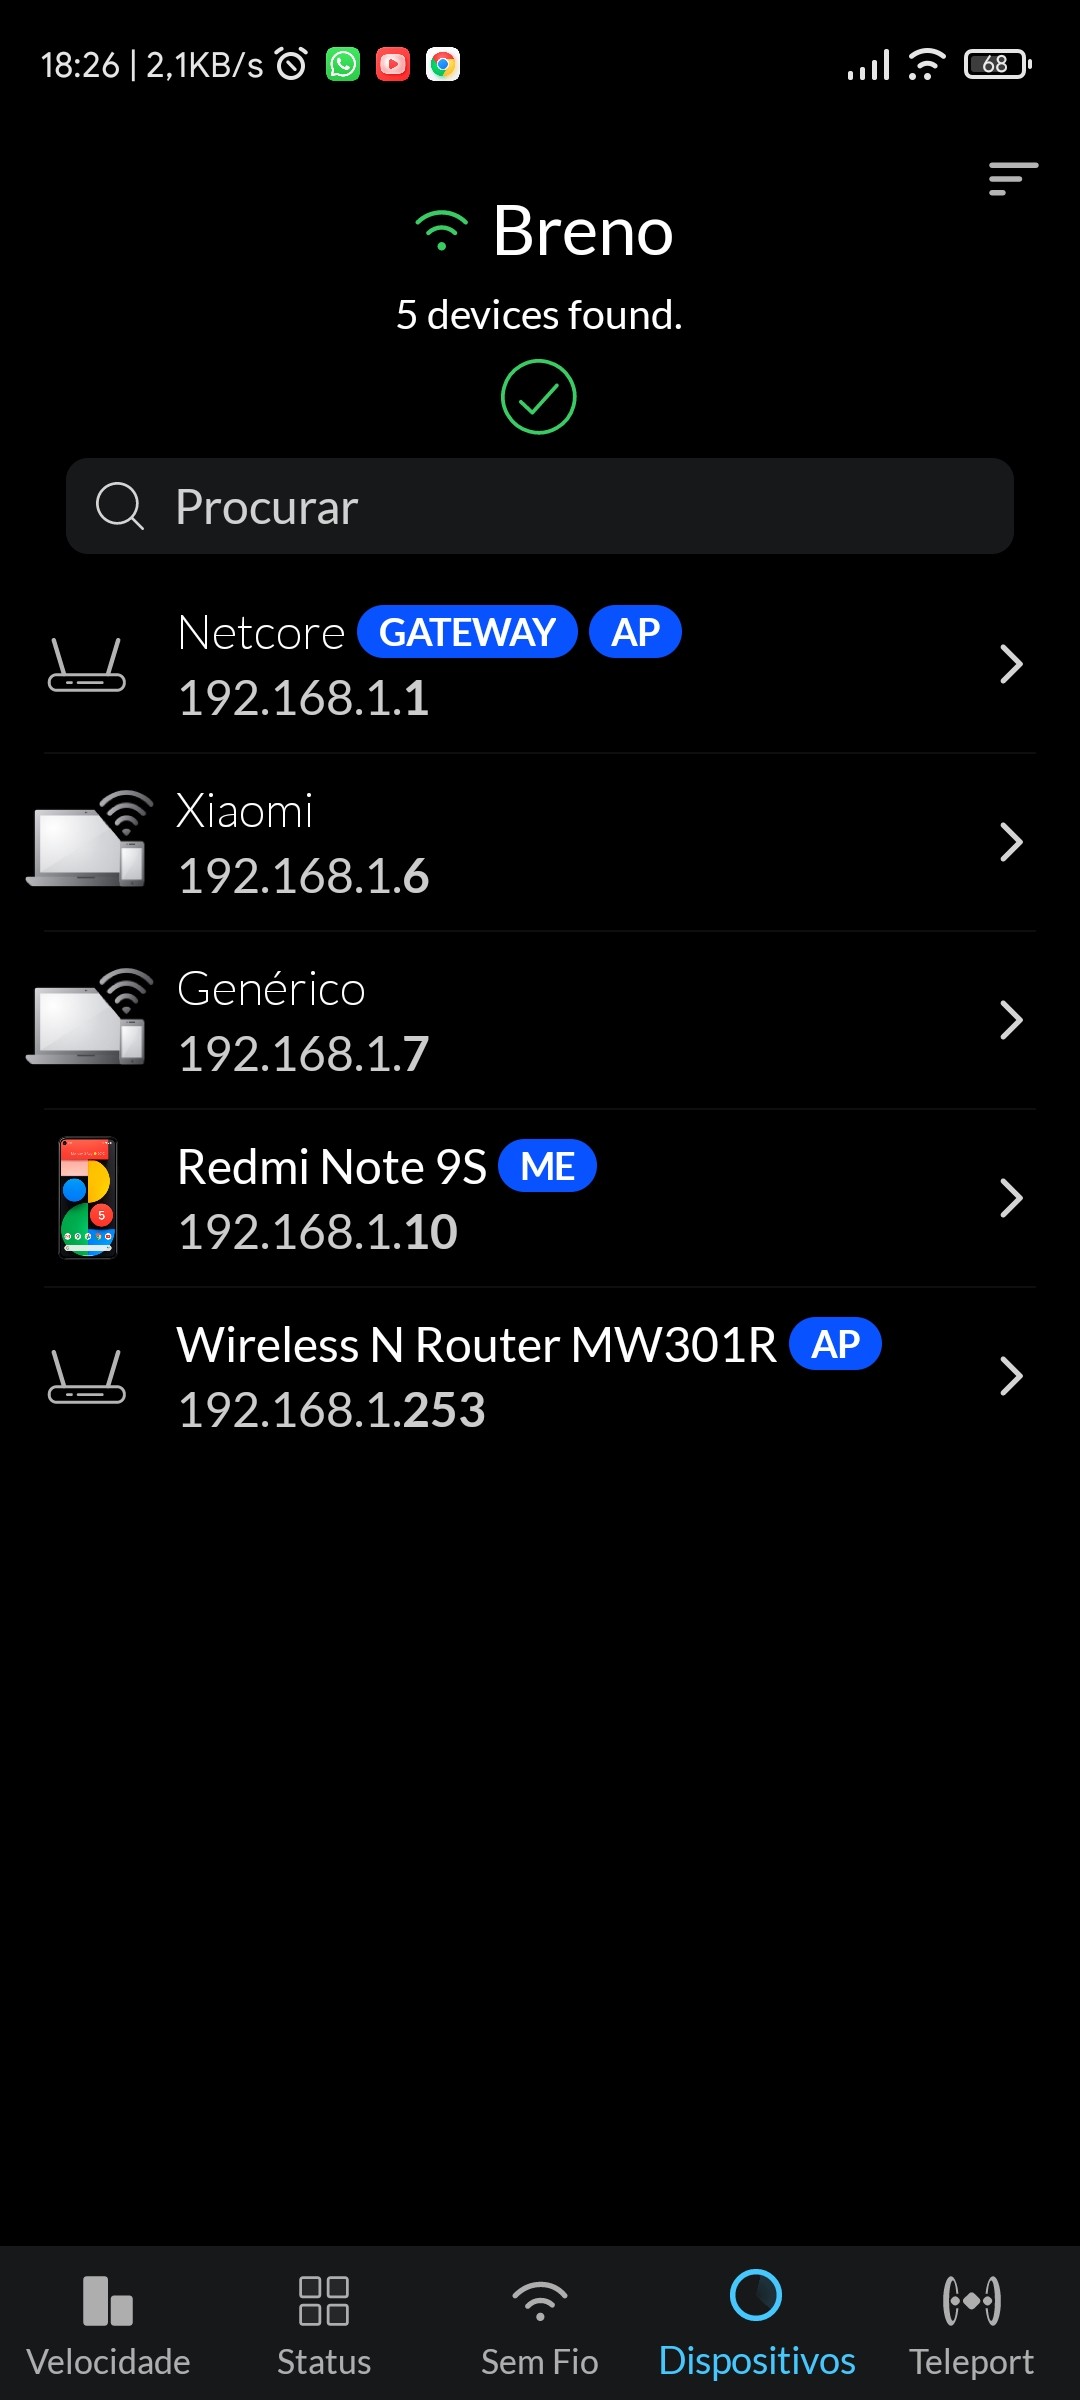Expand Xiaomi device details chevron
The width and height of the screenshot is (1080, 2400).
1011,842
